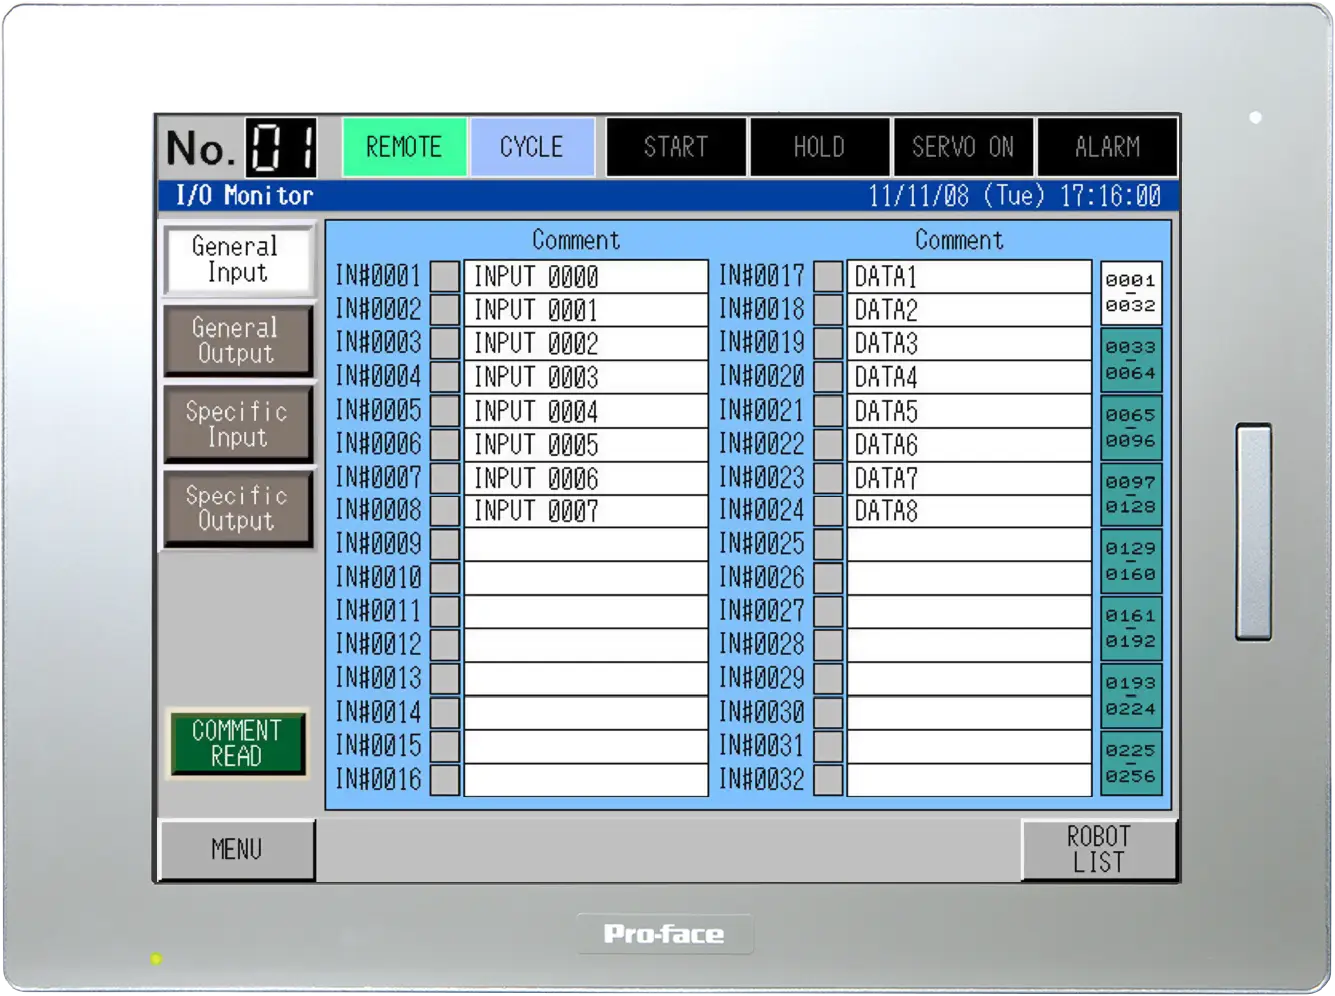
Task: Open the Specific Output tab
Action: point(237,509)
